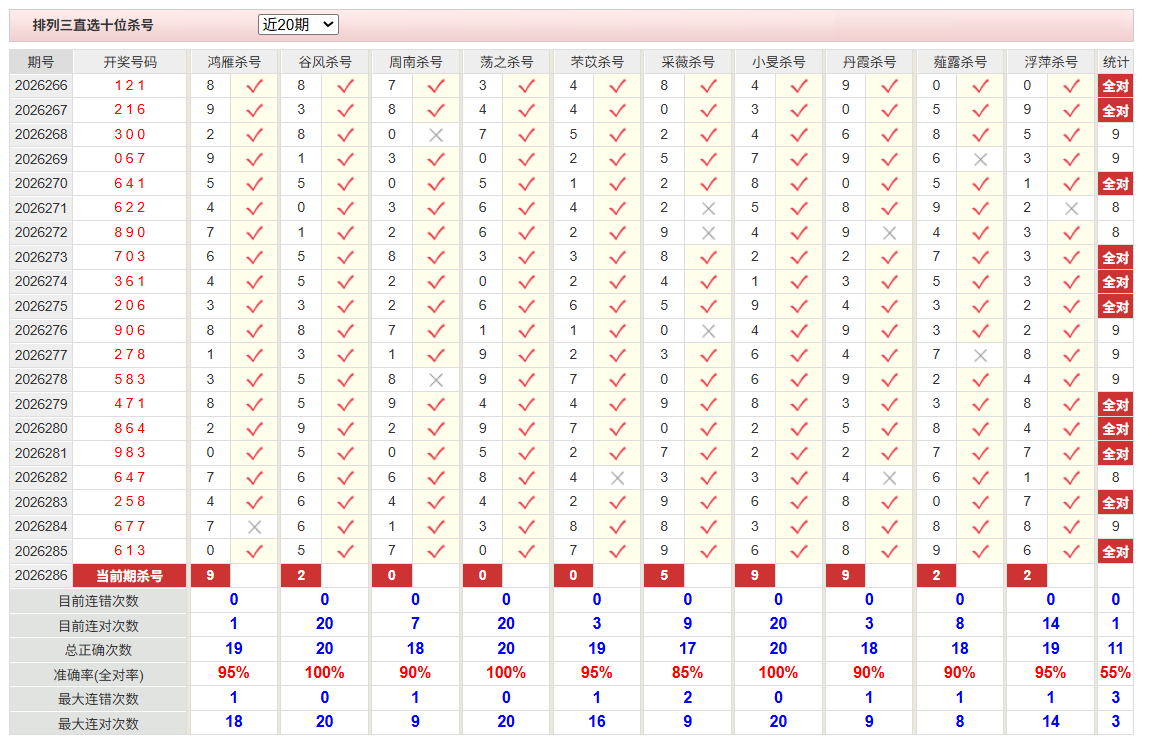Click the red checkmark for 浮萍杀号 in row 2026285
This screenshot has width=1152, height=744.
[x=1071, y=552]
